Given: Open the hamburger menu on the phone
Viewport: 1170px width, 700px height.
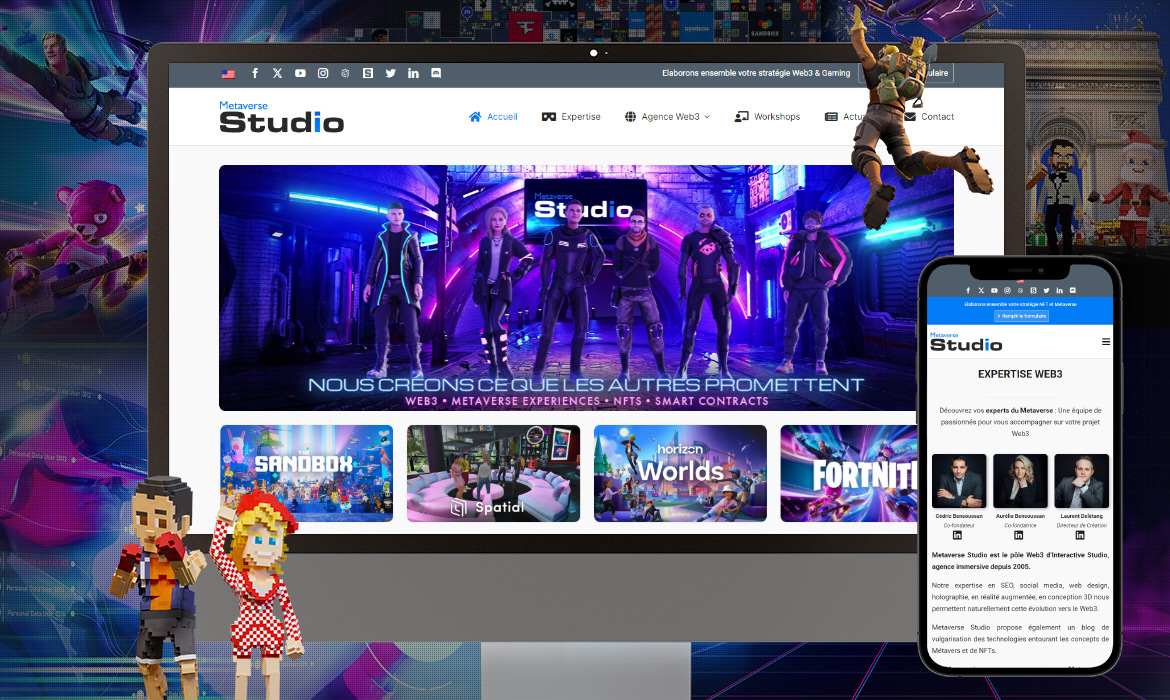Looking at the screenshot, I should tap(1106, 342).
